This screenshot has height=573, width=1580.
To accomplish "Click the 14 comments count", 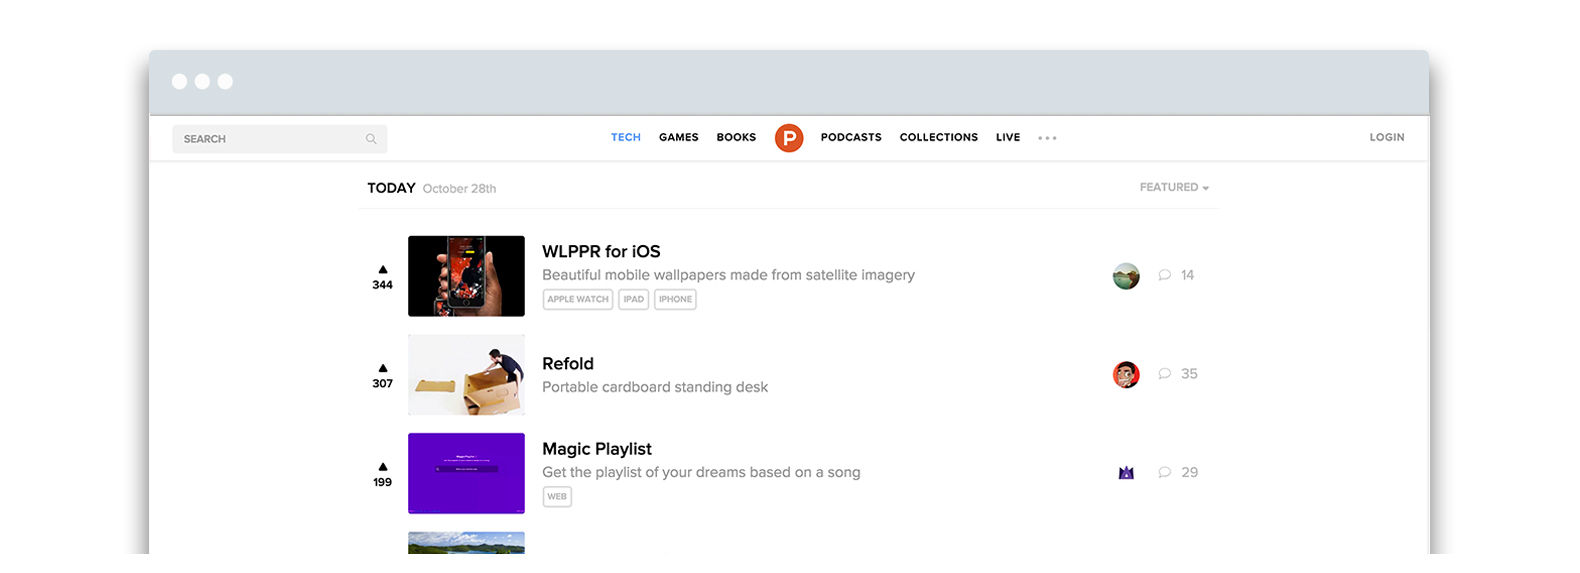I will pyautogui.click(x=1187, y=275).
